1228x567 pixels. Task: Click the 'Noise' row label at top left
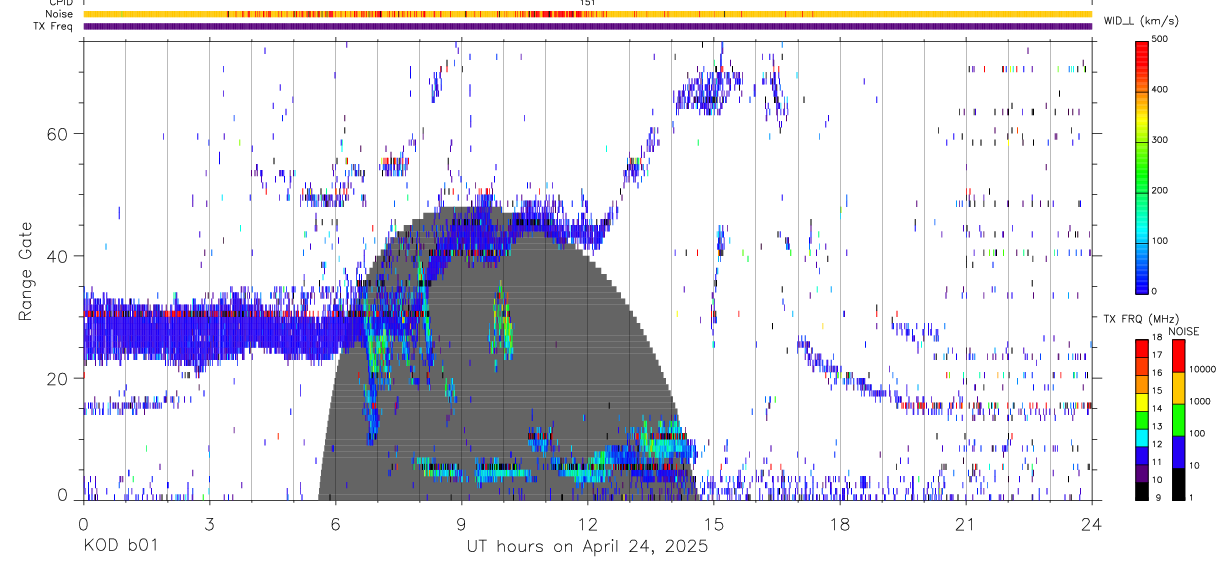59,14
